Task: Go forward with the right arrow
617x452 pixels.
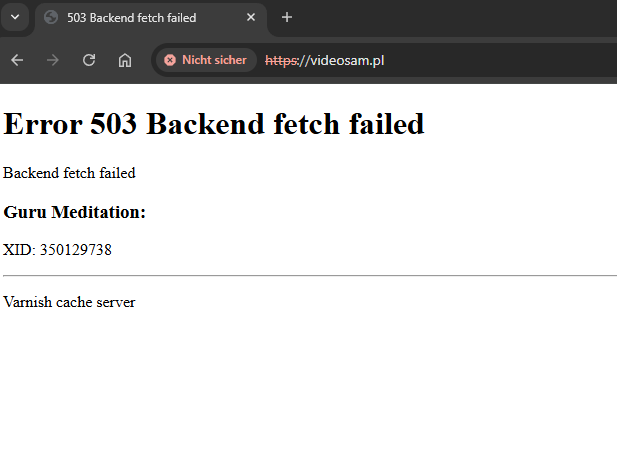Action: 52,60
